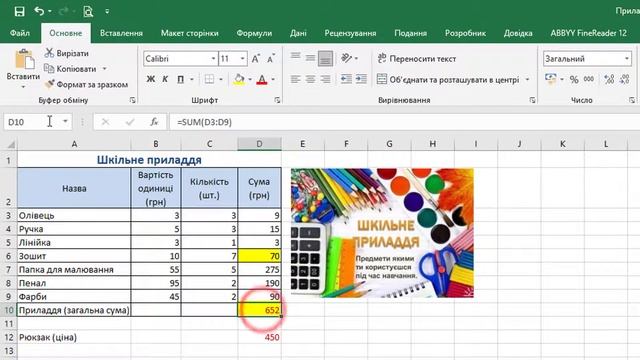Apply yellow fill color bucket
640x360 pixels.
(x=239, y=79)
